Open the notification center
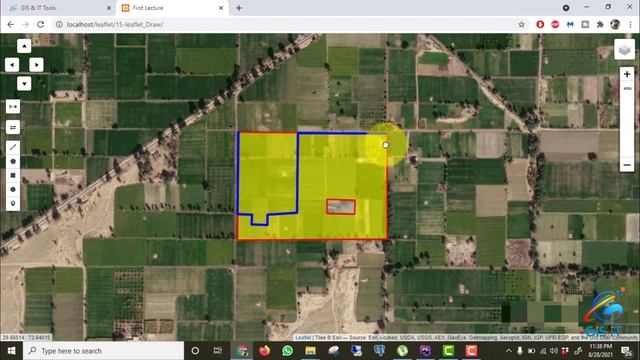Image resolution: width=640 pixels, height=360 pixels. 626,351
